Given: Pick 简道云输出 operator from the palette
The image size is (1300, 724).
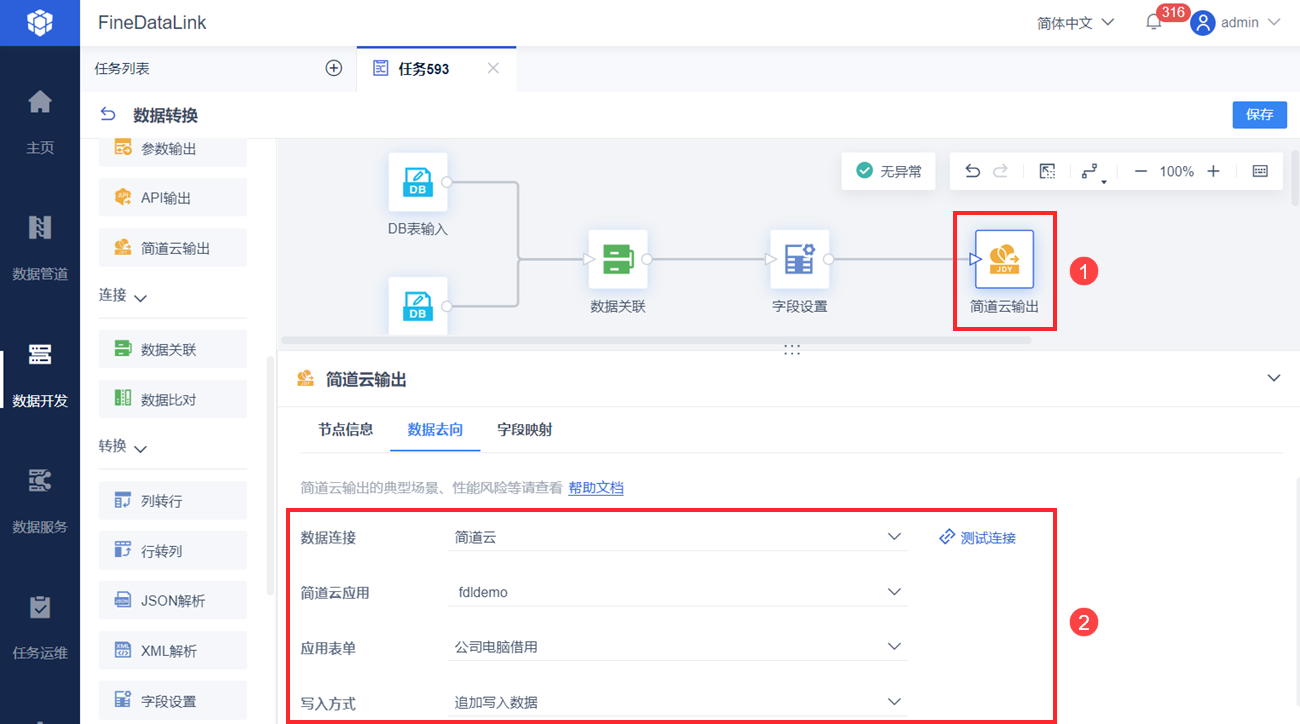Looking at the screenshot, I should [173, 247].
